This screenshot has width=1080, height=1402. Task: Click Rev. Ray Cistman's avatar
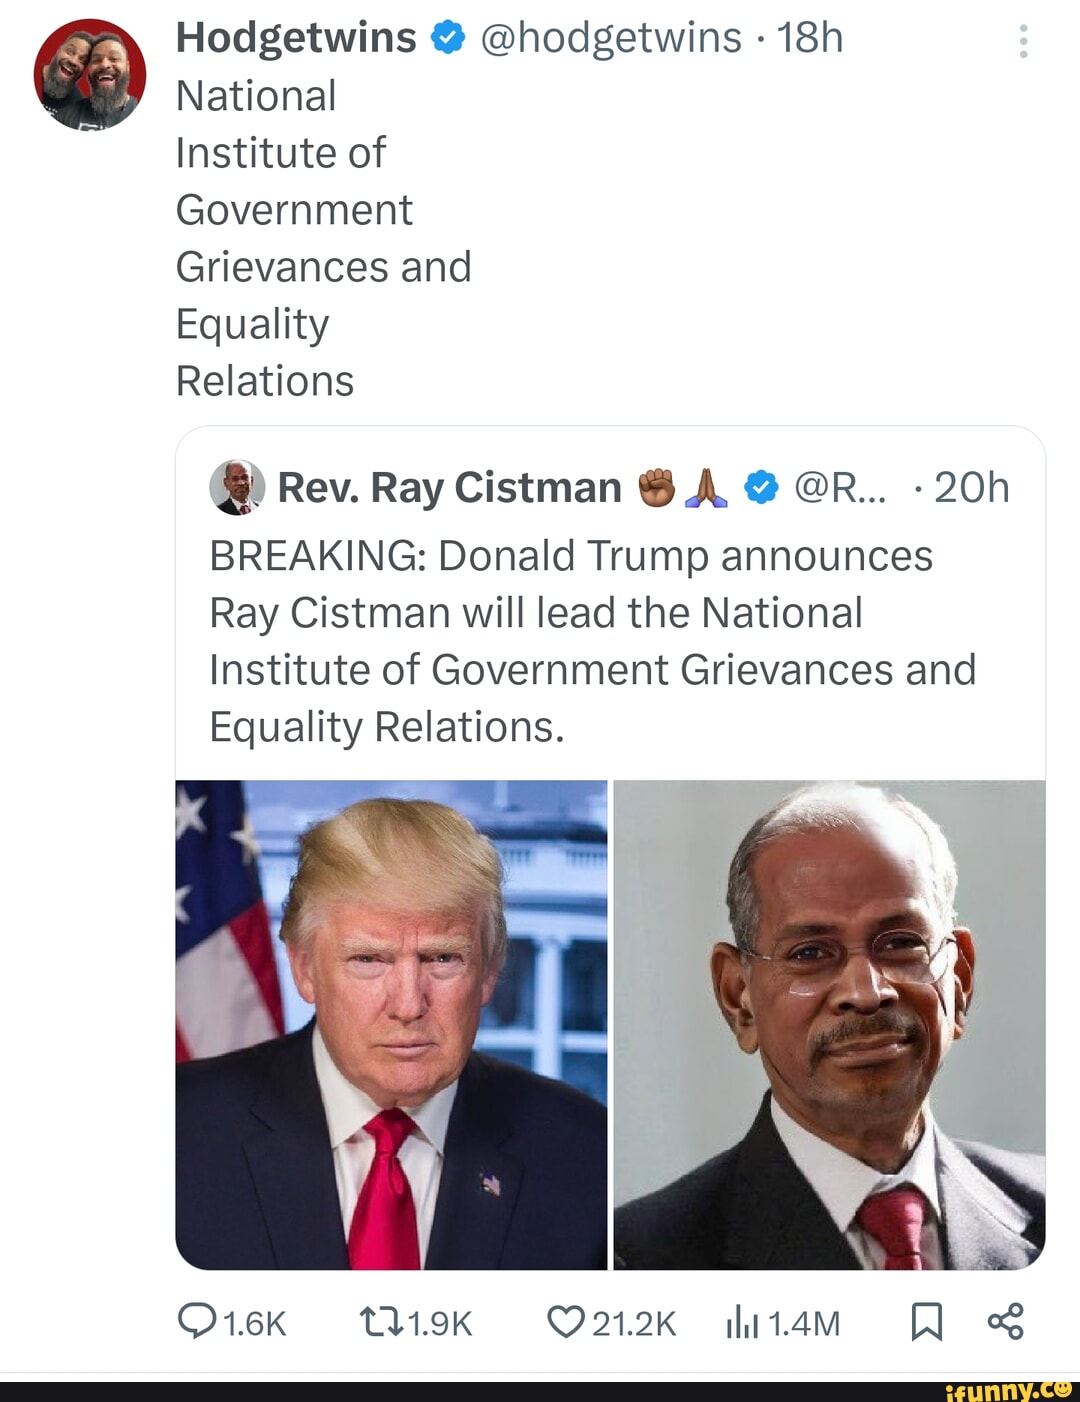coord(237,487)
